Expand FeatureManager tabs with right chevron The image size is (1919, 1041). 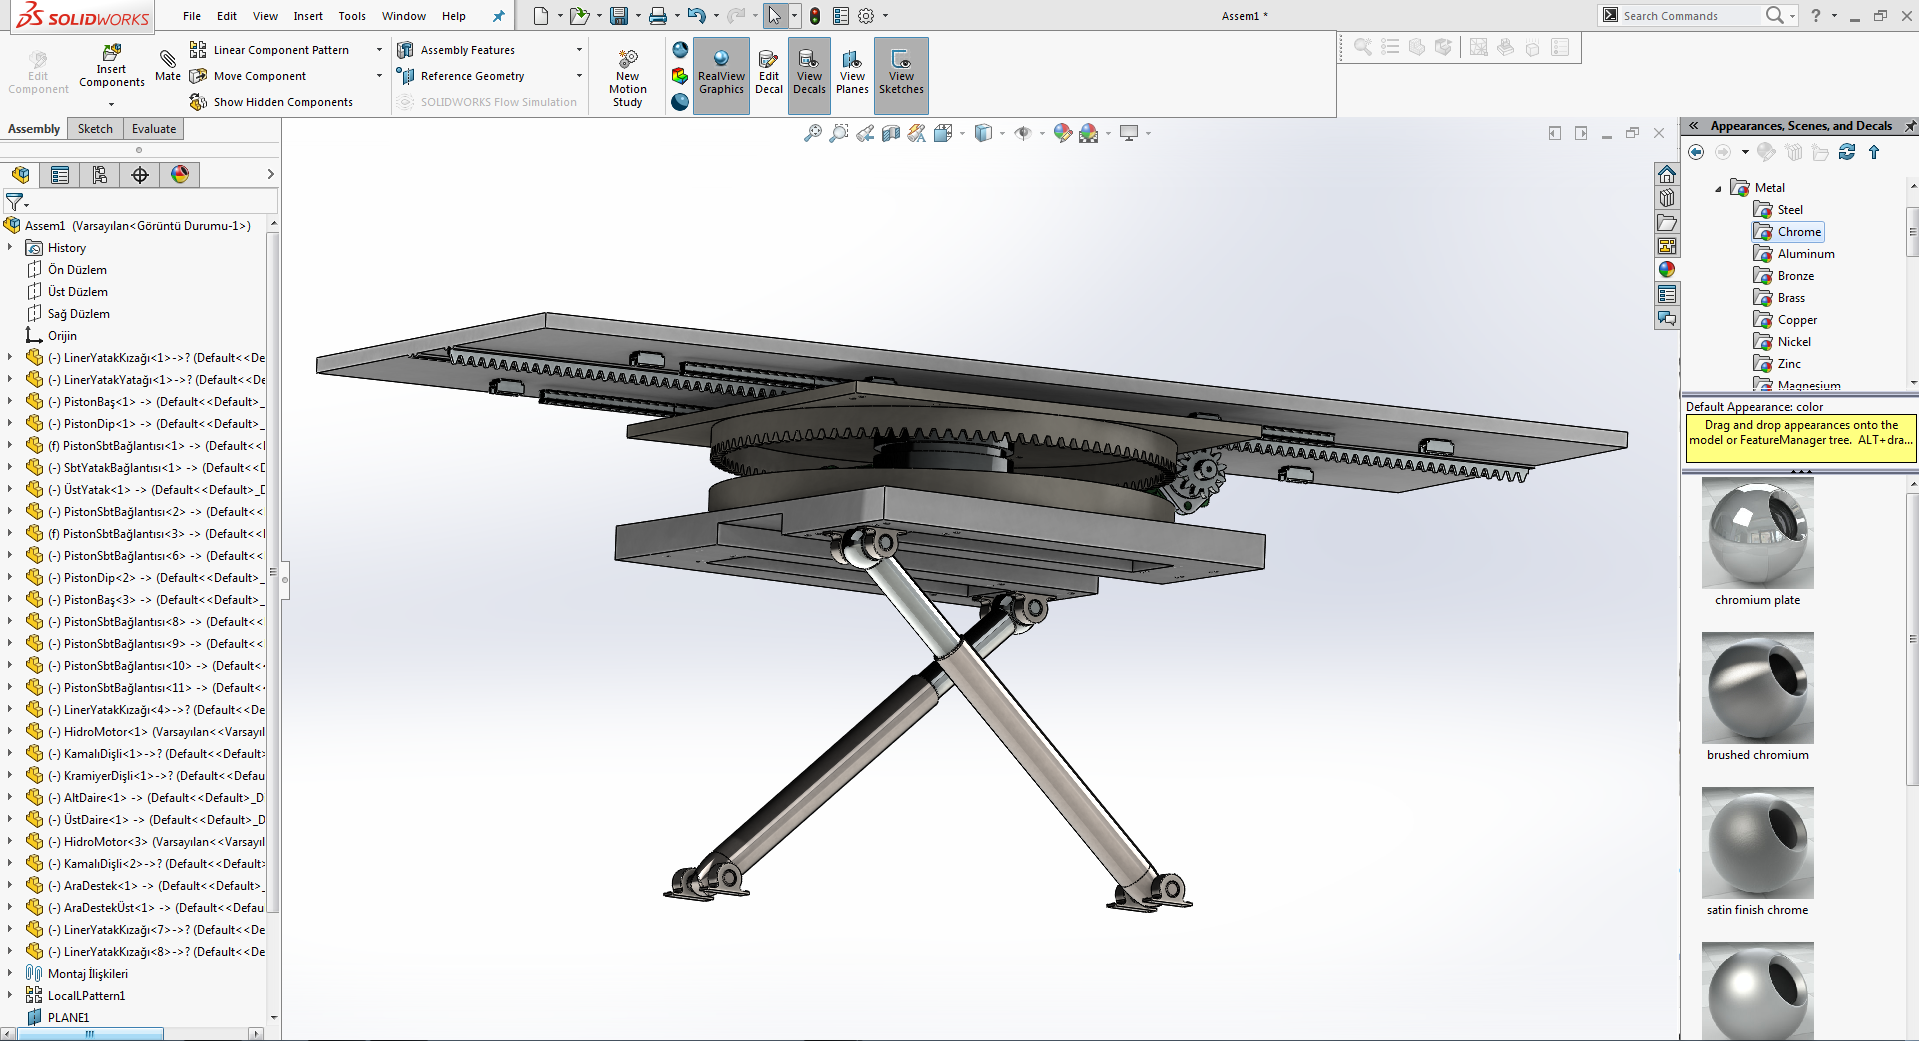click(270, 175)
